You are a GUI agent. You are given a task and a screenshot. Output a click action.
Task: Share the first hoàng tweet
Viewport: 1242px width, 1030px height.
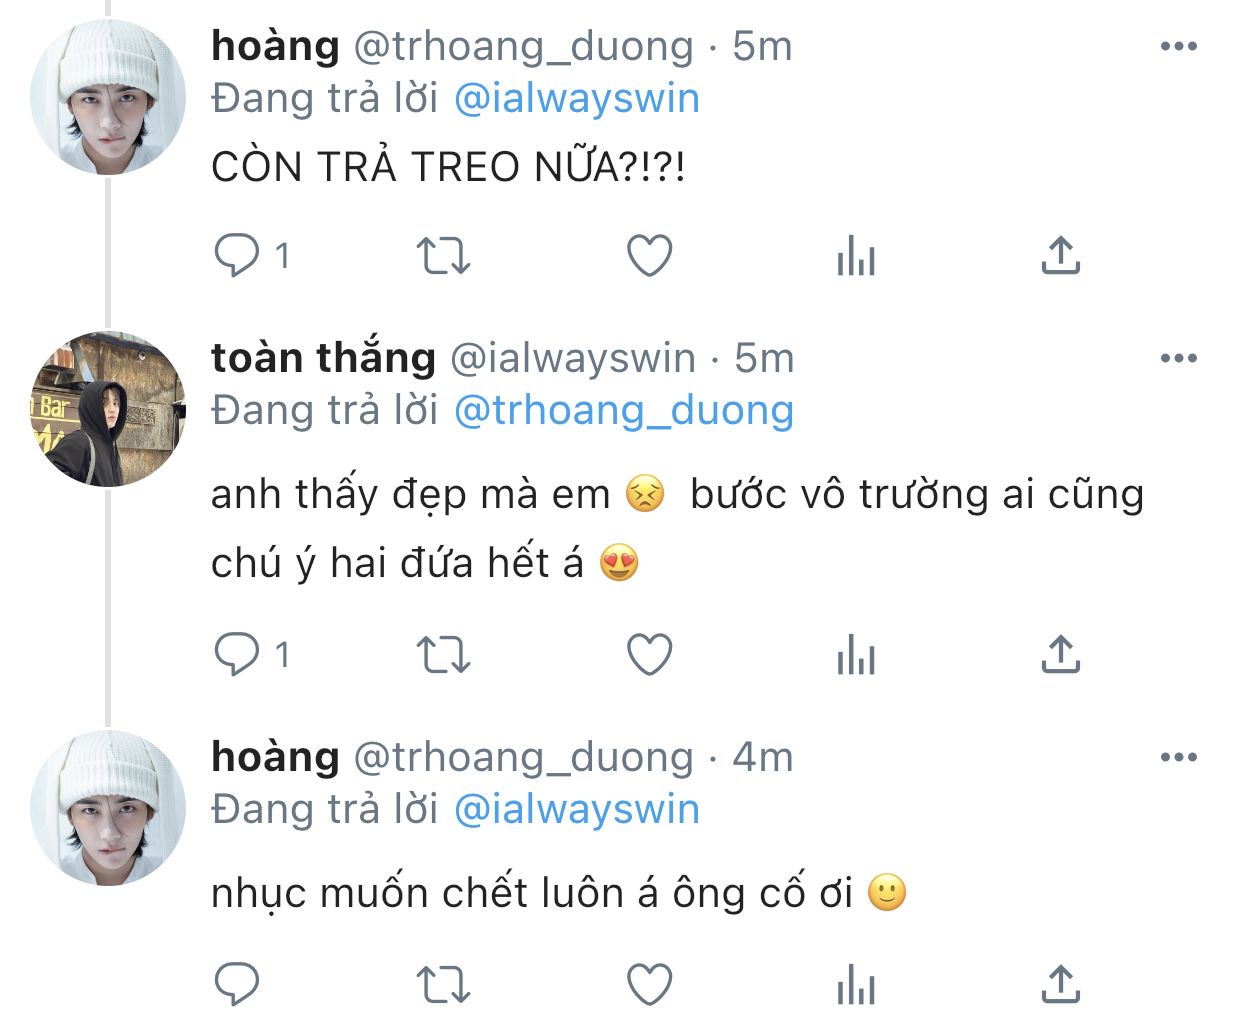click(x=1060, y=256)
